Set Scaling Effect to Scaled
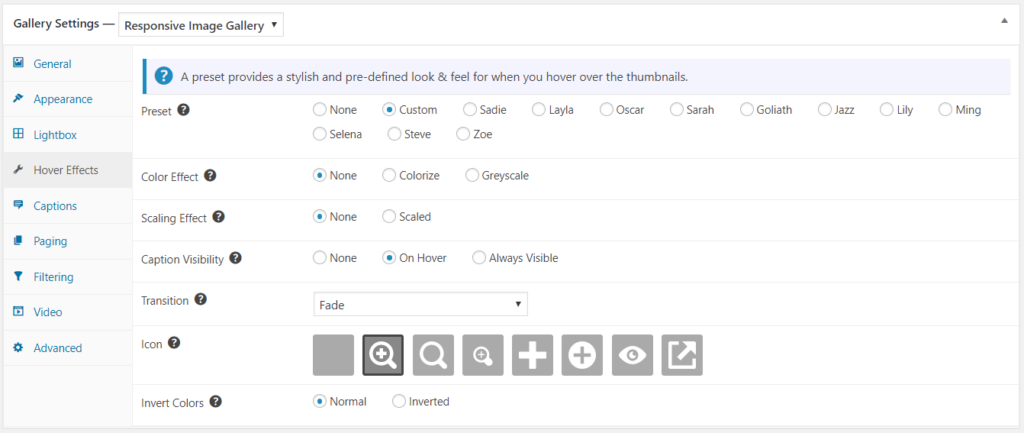1024x433 pixels. click(x=389, y=216)
